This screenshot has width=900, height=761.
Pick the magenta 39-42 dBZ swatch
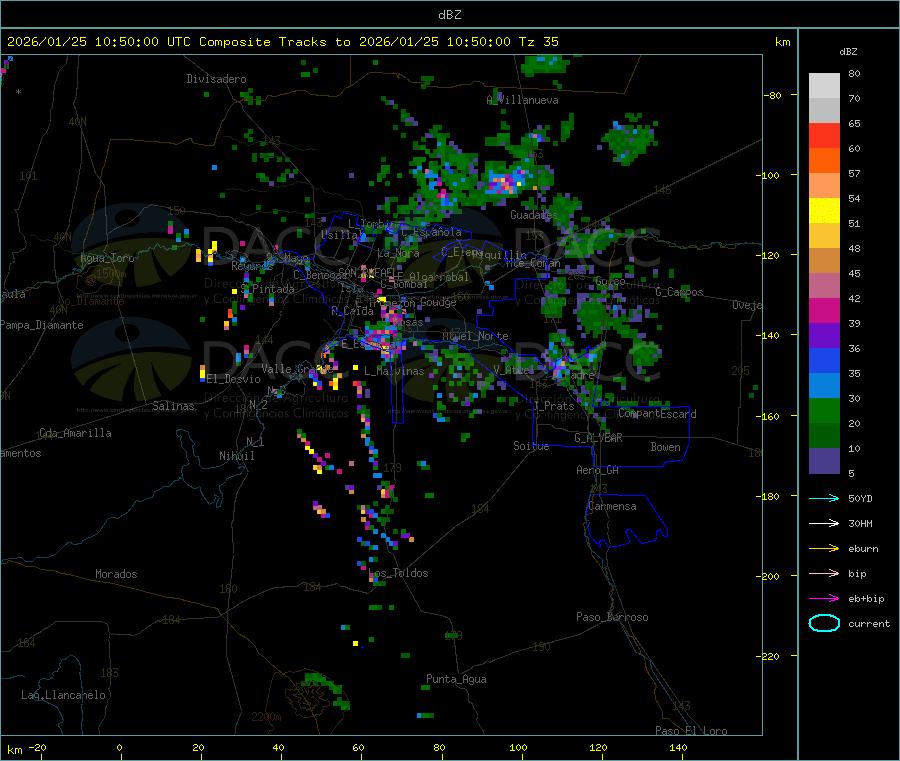point(824,310)
